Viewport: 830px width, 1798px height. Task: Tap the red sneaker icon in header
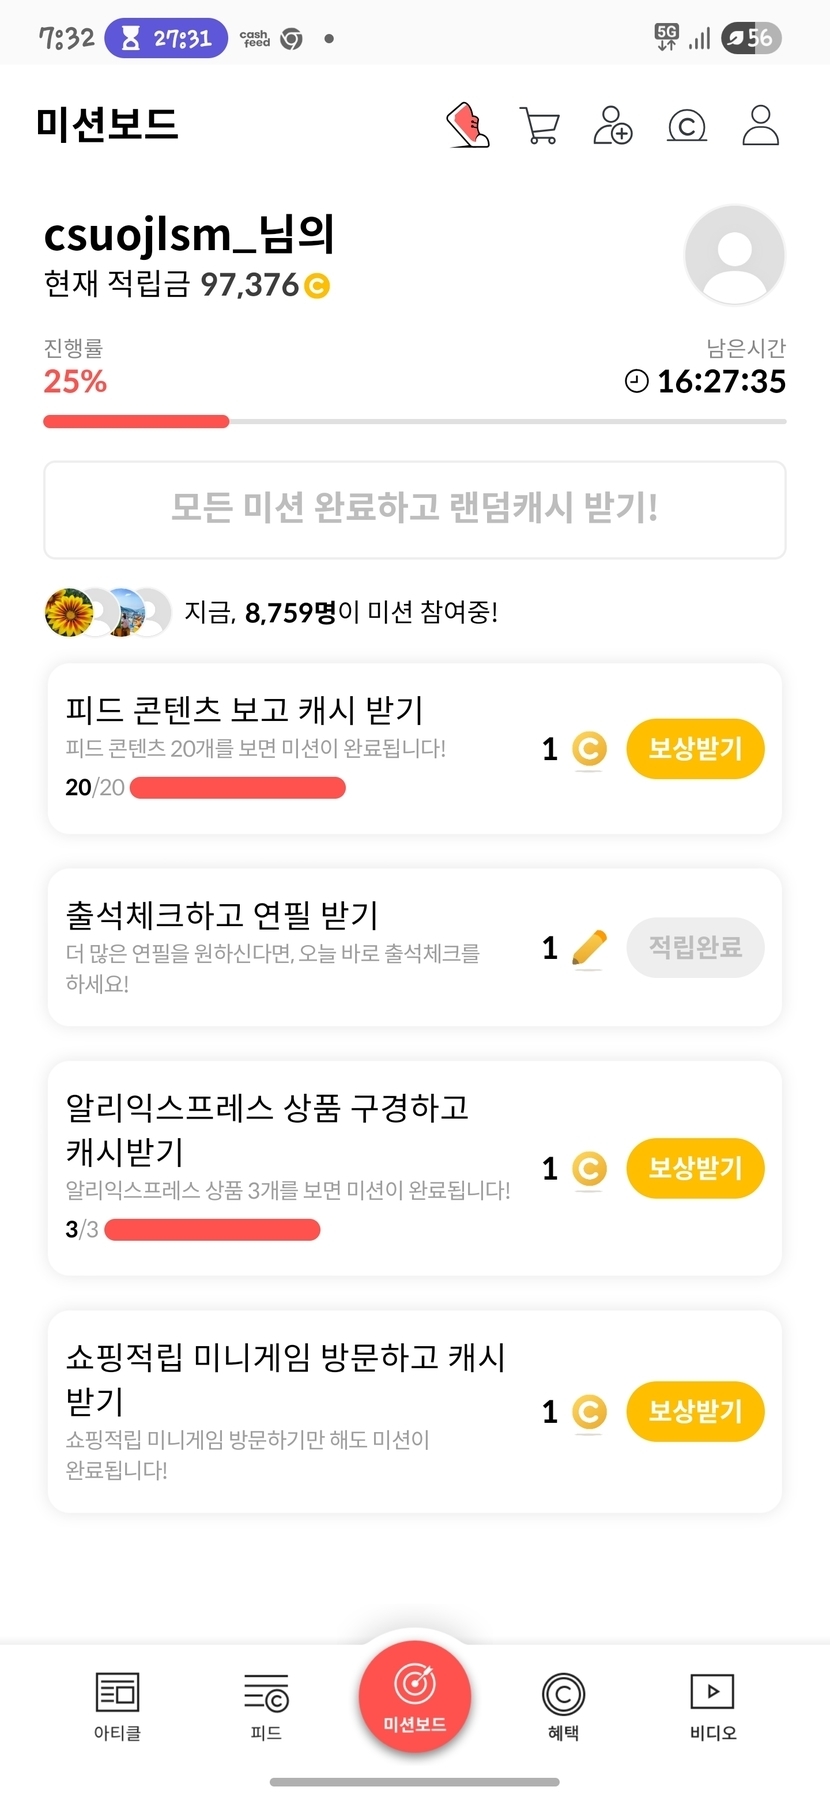pyautogui.click(x=467, y=126)
